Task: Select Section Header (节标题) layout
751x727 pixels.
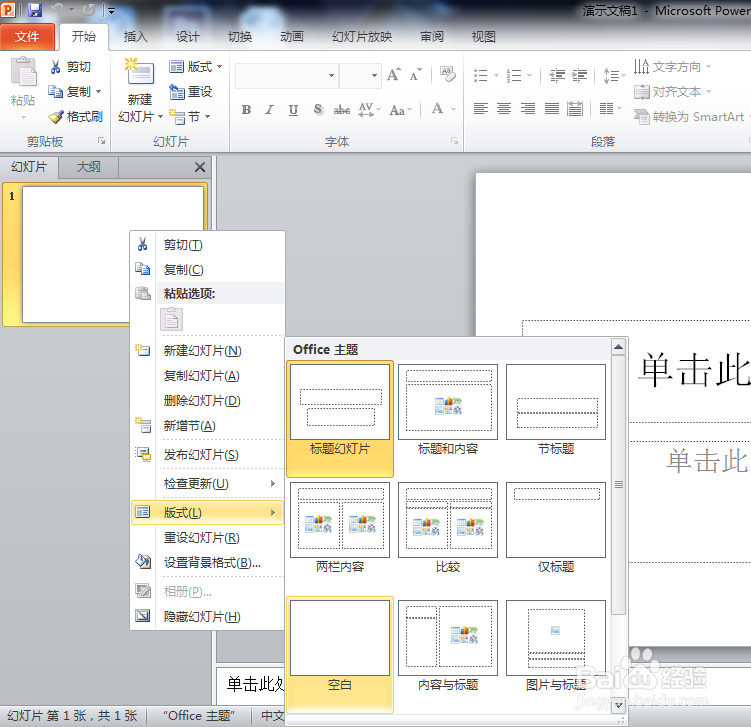Action: click(556, 410)
